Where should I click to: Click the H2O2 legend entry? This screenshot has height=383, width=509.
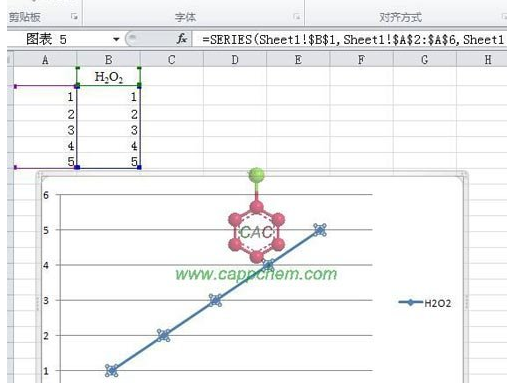425,303
